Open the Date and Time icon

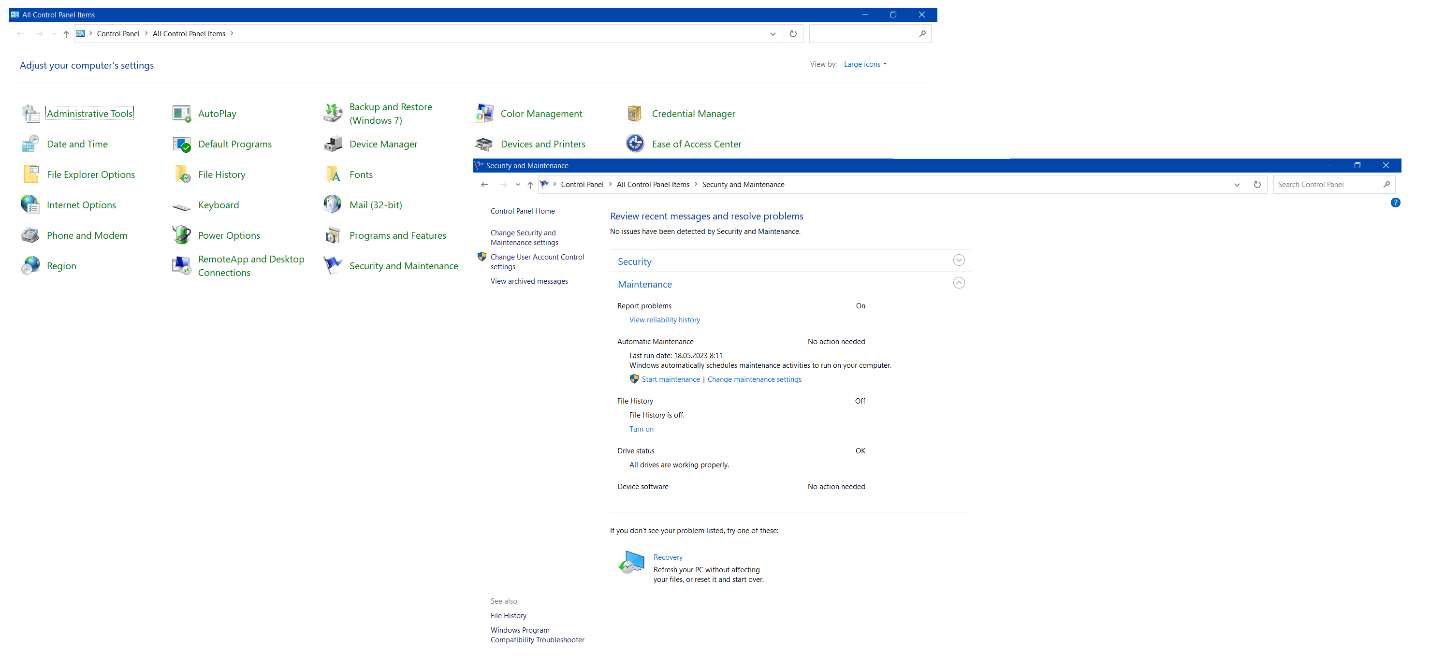(30, 144)
